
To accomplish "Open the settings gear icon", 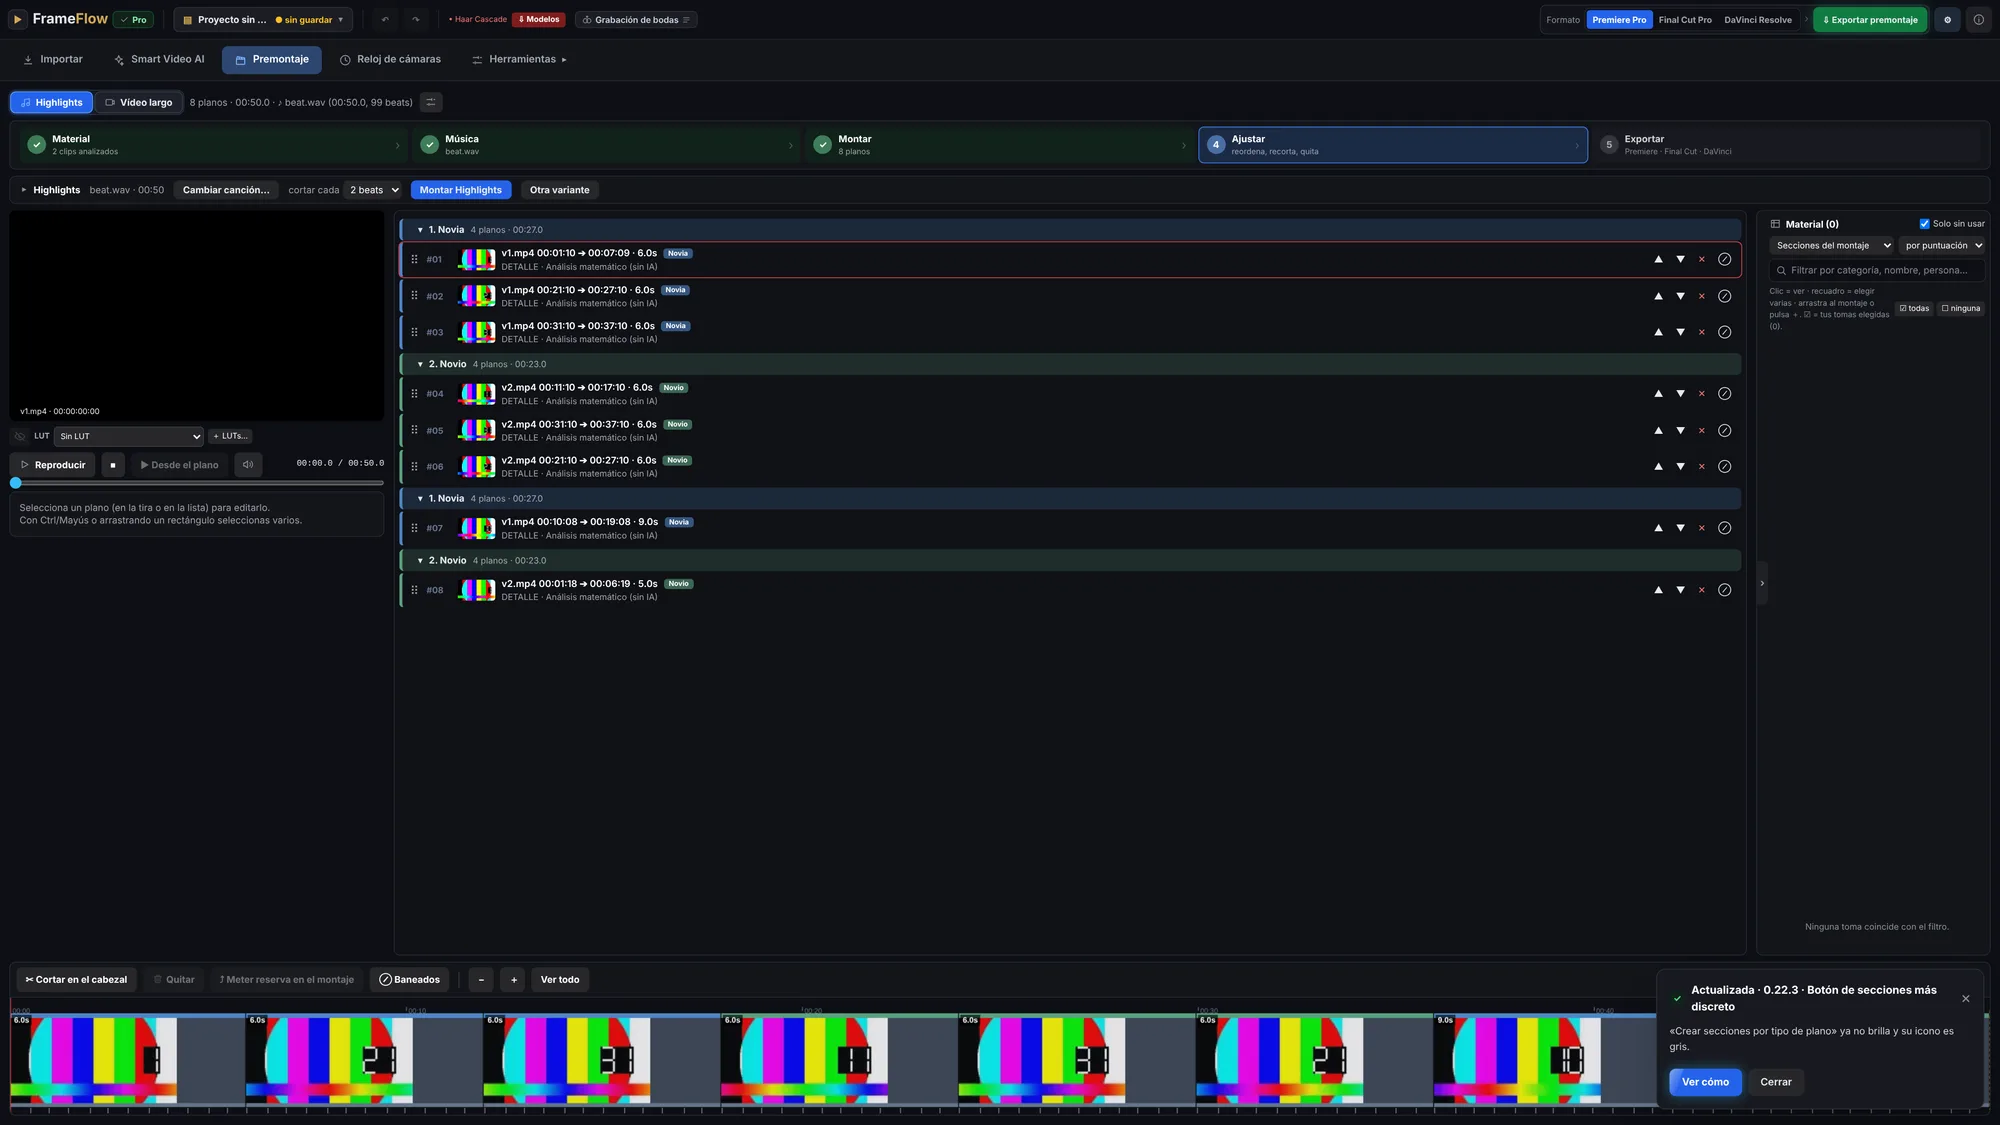I will tap(1947, 20).
